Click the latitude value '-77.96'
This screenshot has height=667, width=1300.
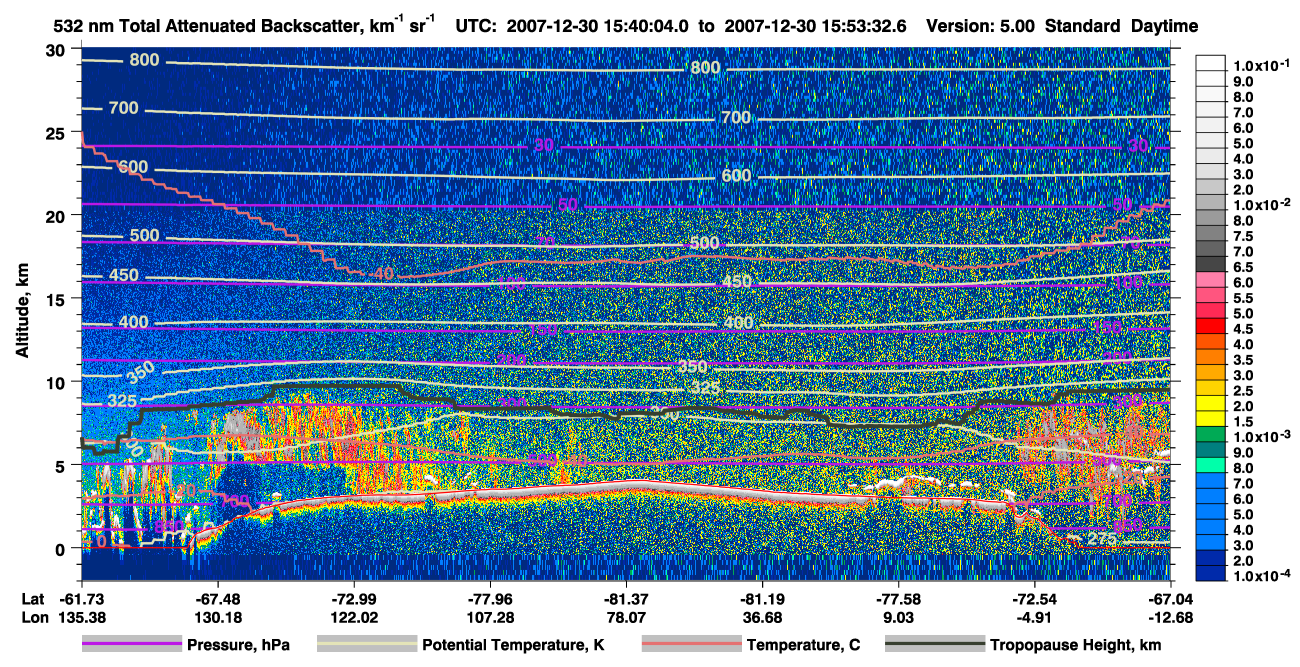(492, 599)
